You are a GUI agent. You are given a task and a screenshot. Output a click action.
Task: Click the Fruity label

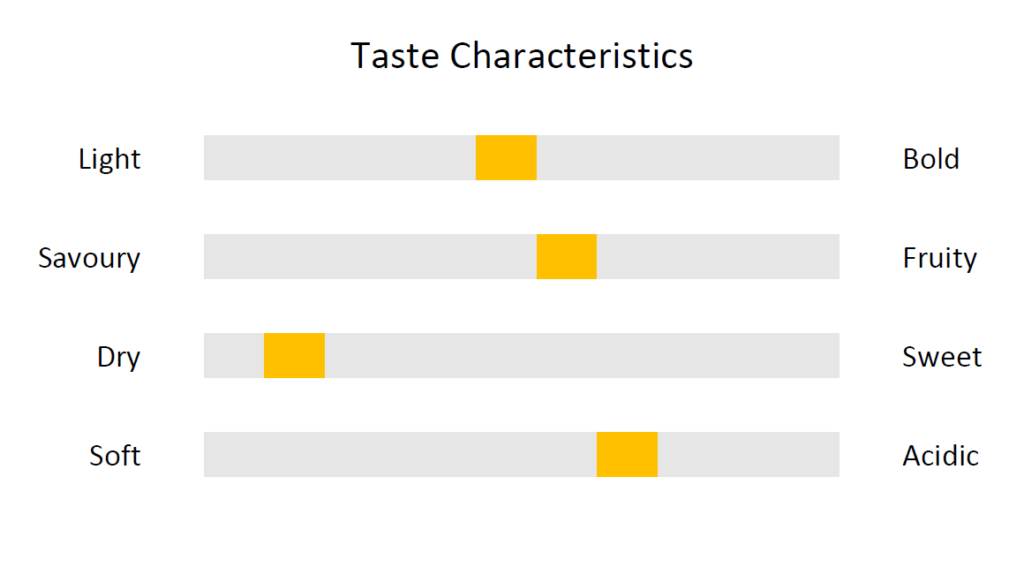(x=940, y=258)
